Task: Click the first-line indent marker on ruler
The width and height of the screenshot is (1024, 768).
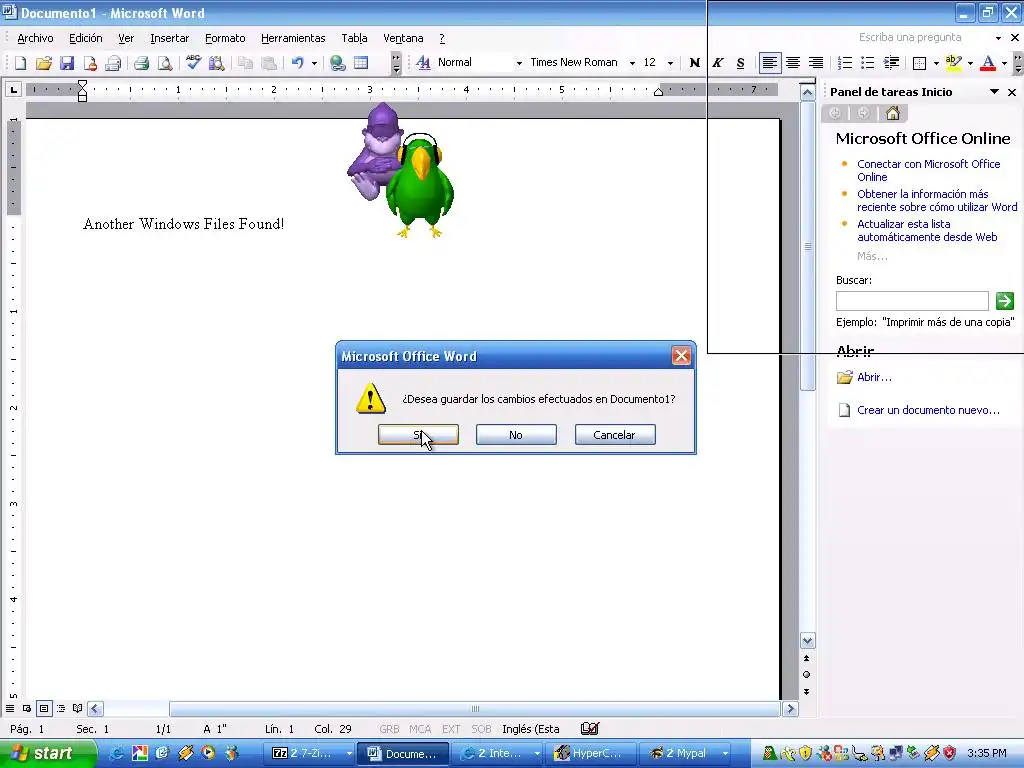Action: tap(82, 85)
